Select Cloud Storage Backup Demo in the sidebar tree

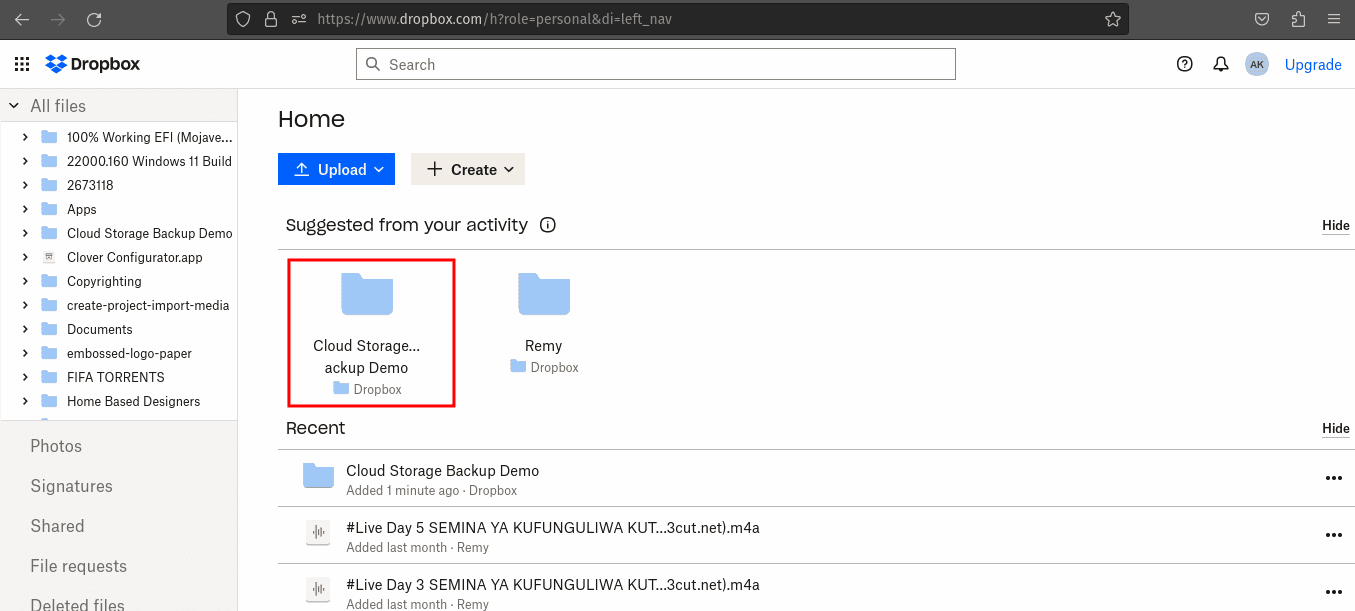click(150, 233)
